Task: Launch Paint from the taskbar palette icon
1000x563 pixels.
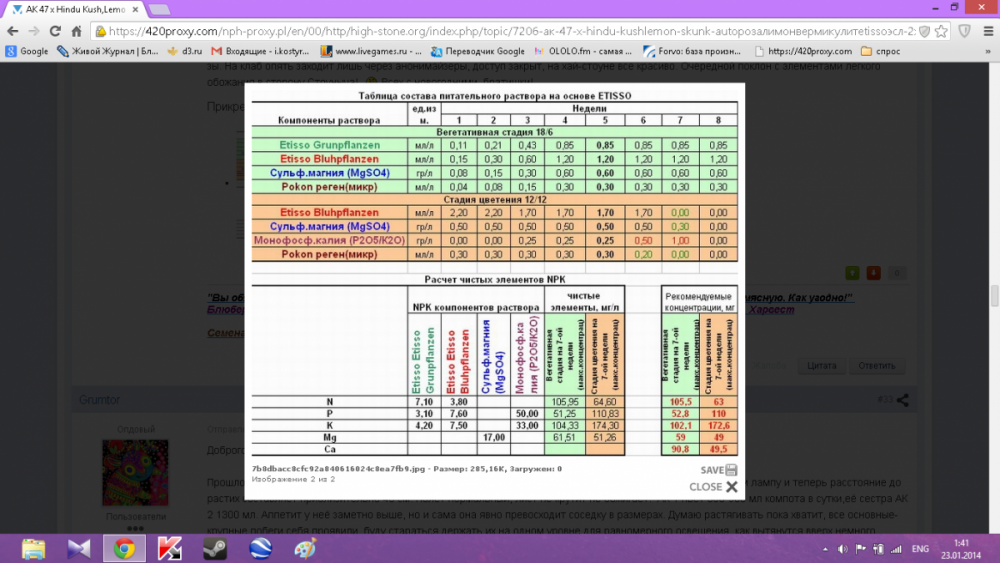Action: [305, 548]
